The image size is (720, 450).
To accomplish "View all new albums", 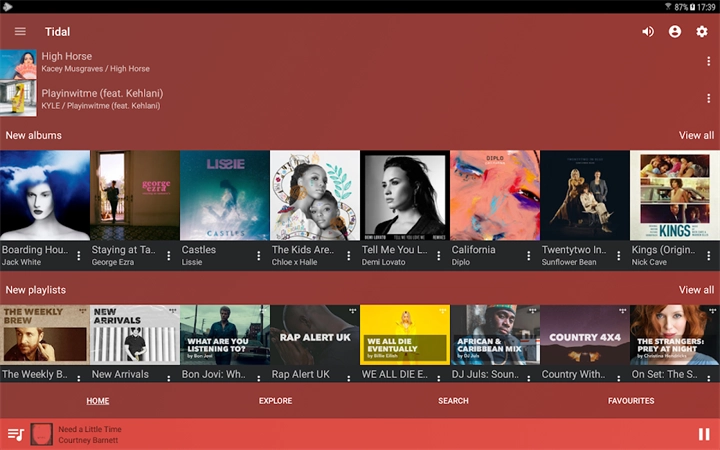I will click(696, 136).
